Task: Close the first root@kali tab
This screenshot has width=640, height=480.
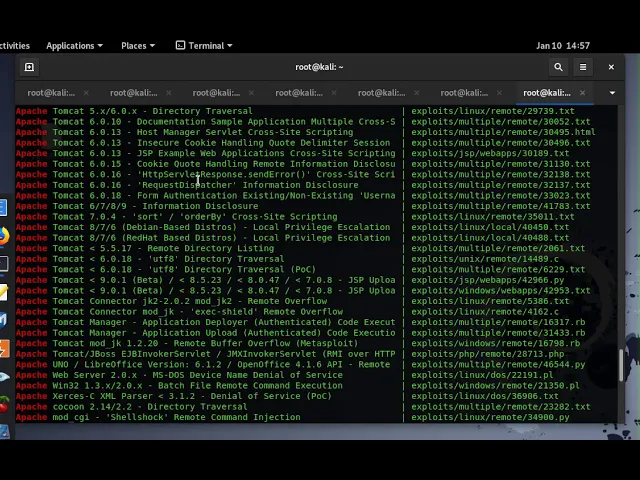Action: click(86, 93)
